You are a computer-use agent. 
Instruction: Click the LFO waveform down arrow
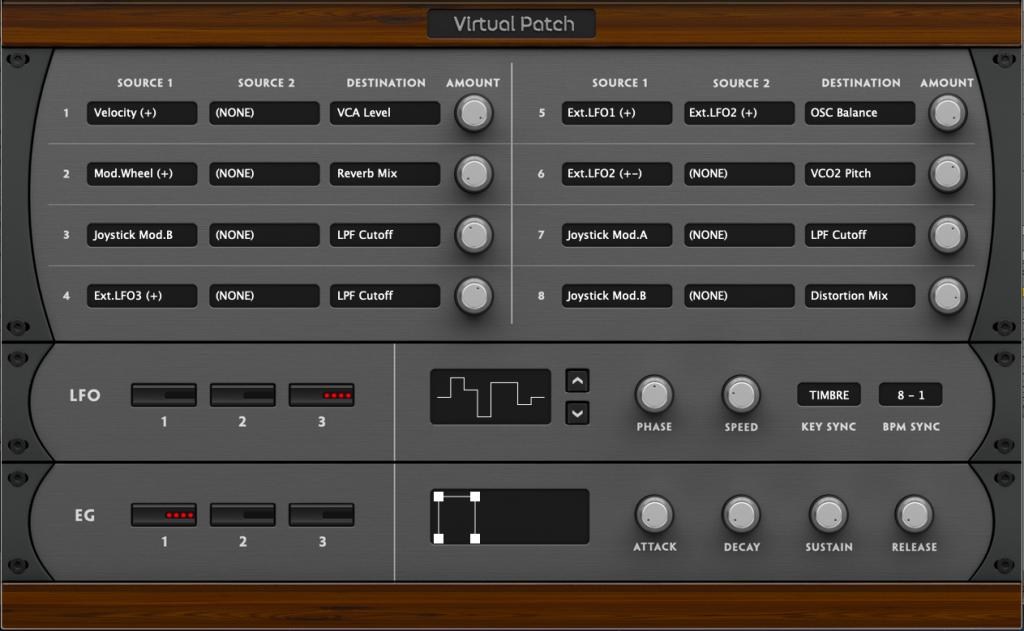(x=577, y=411)
